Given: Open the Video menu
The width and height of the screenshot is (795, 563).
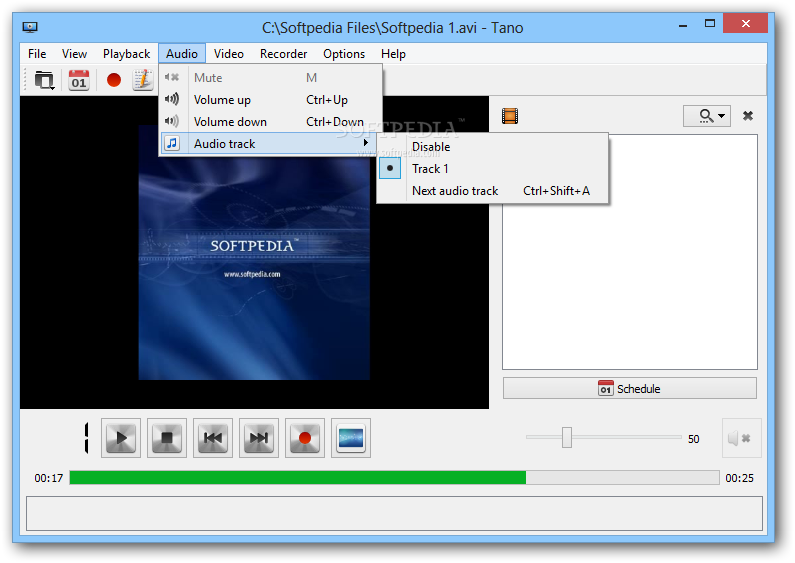Looking at the screenshot, I should (229, 54).
